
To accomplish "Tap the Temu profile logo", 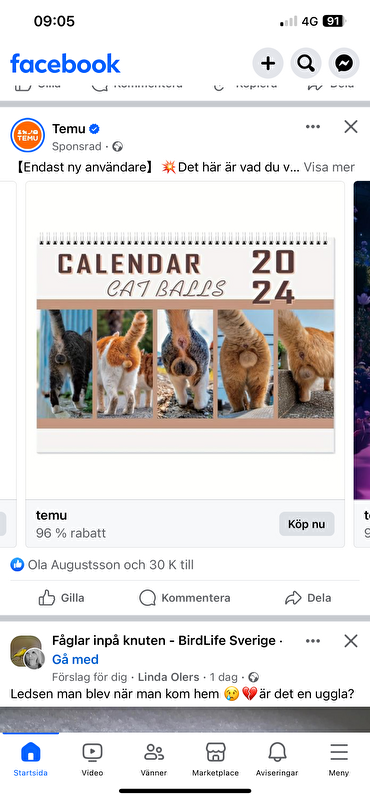I will [x=28, y=135].
